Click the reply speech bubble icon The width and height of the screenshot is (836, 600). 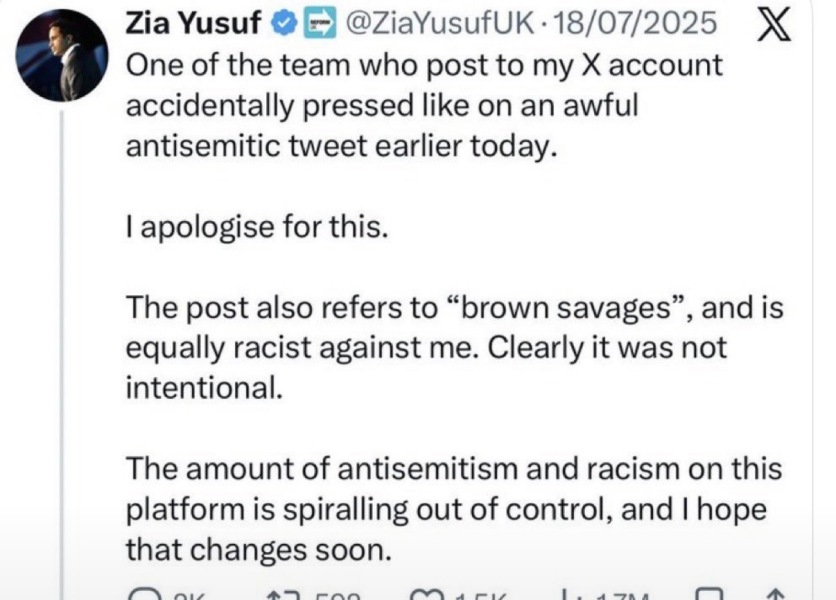coord(145,594)
